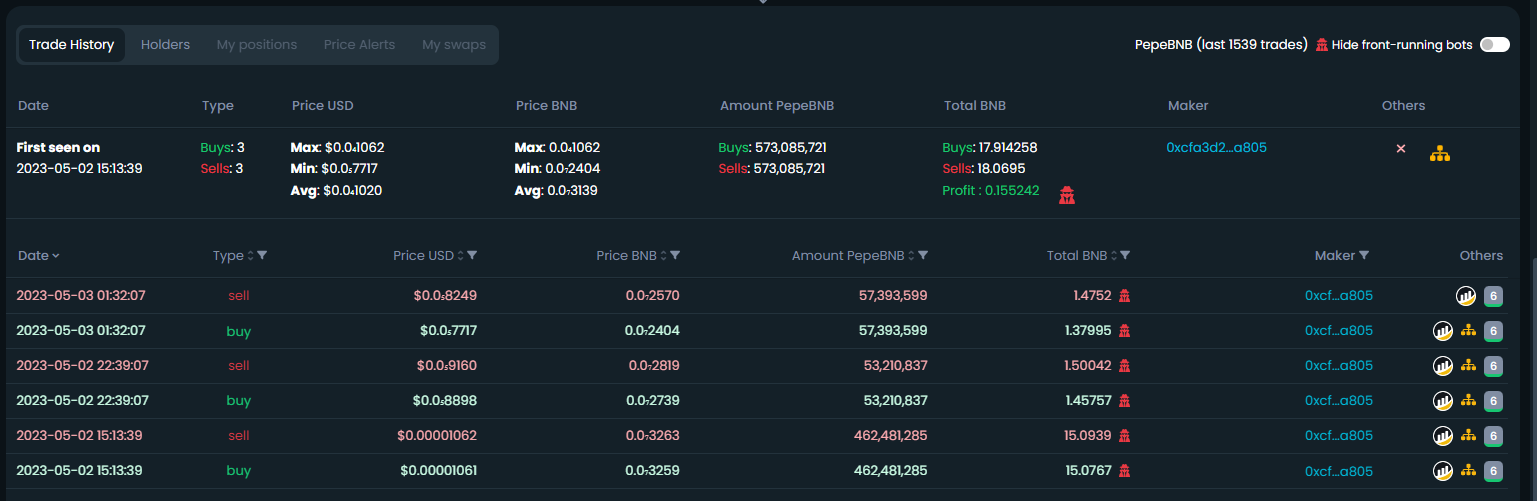Open the hierarchy icon next to the summary maker

pos(1439,154)
